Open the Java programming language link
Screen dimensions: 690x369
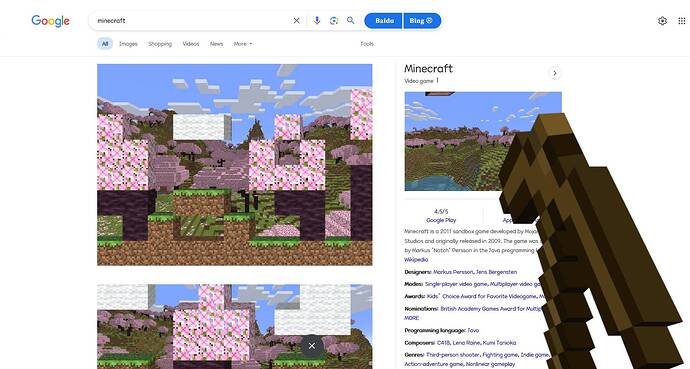pos(473,330)
